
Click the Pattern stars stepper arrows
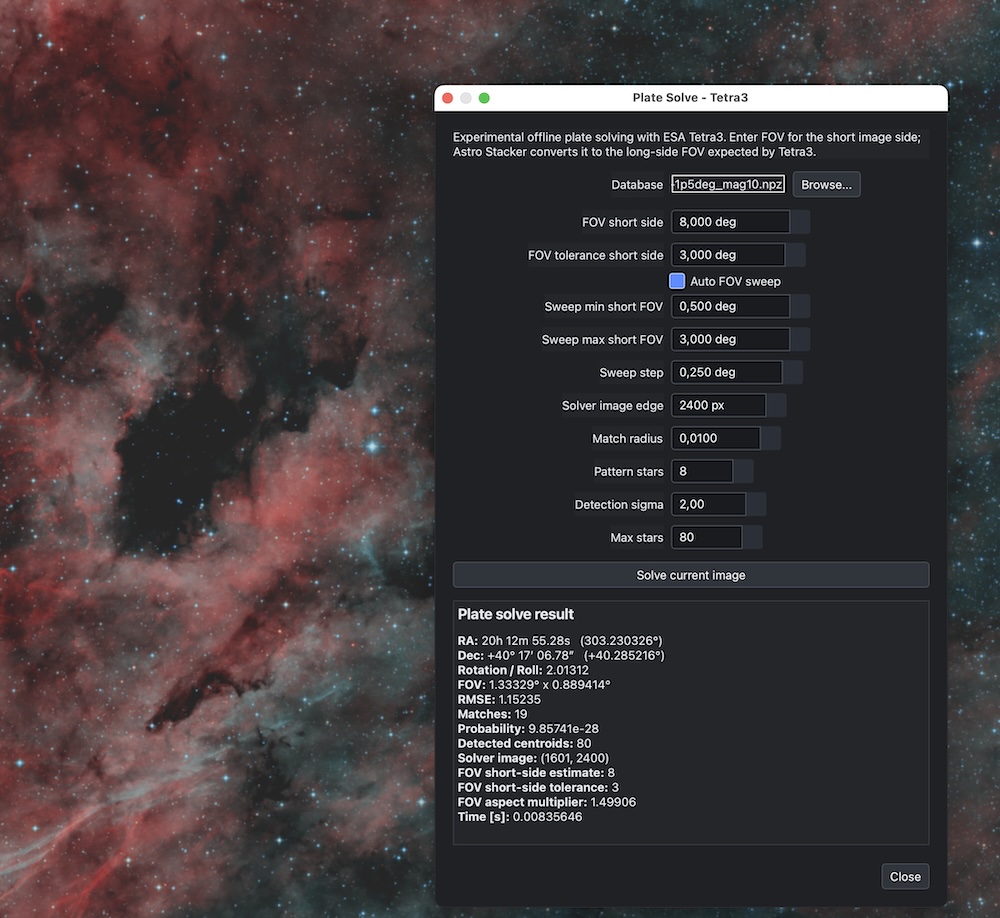743,471
